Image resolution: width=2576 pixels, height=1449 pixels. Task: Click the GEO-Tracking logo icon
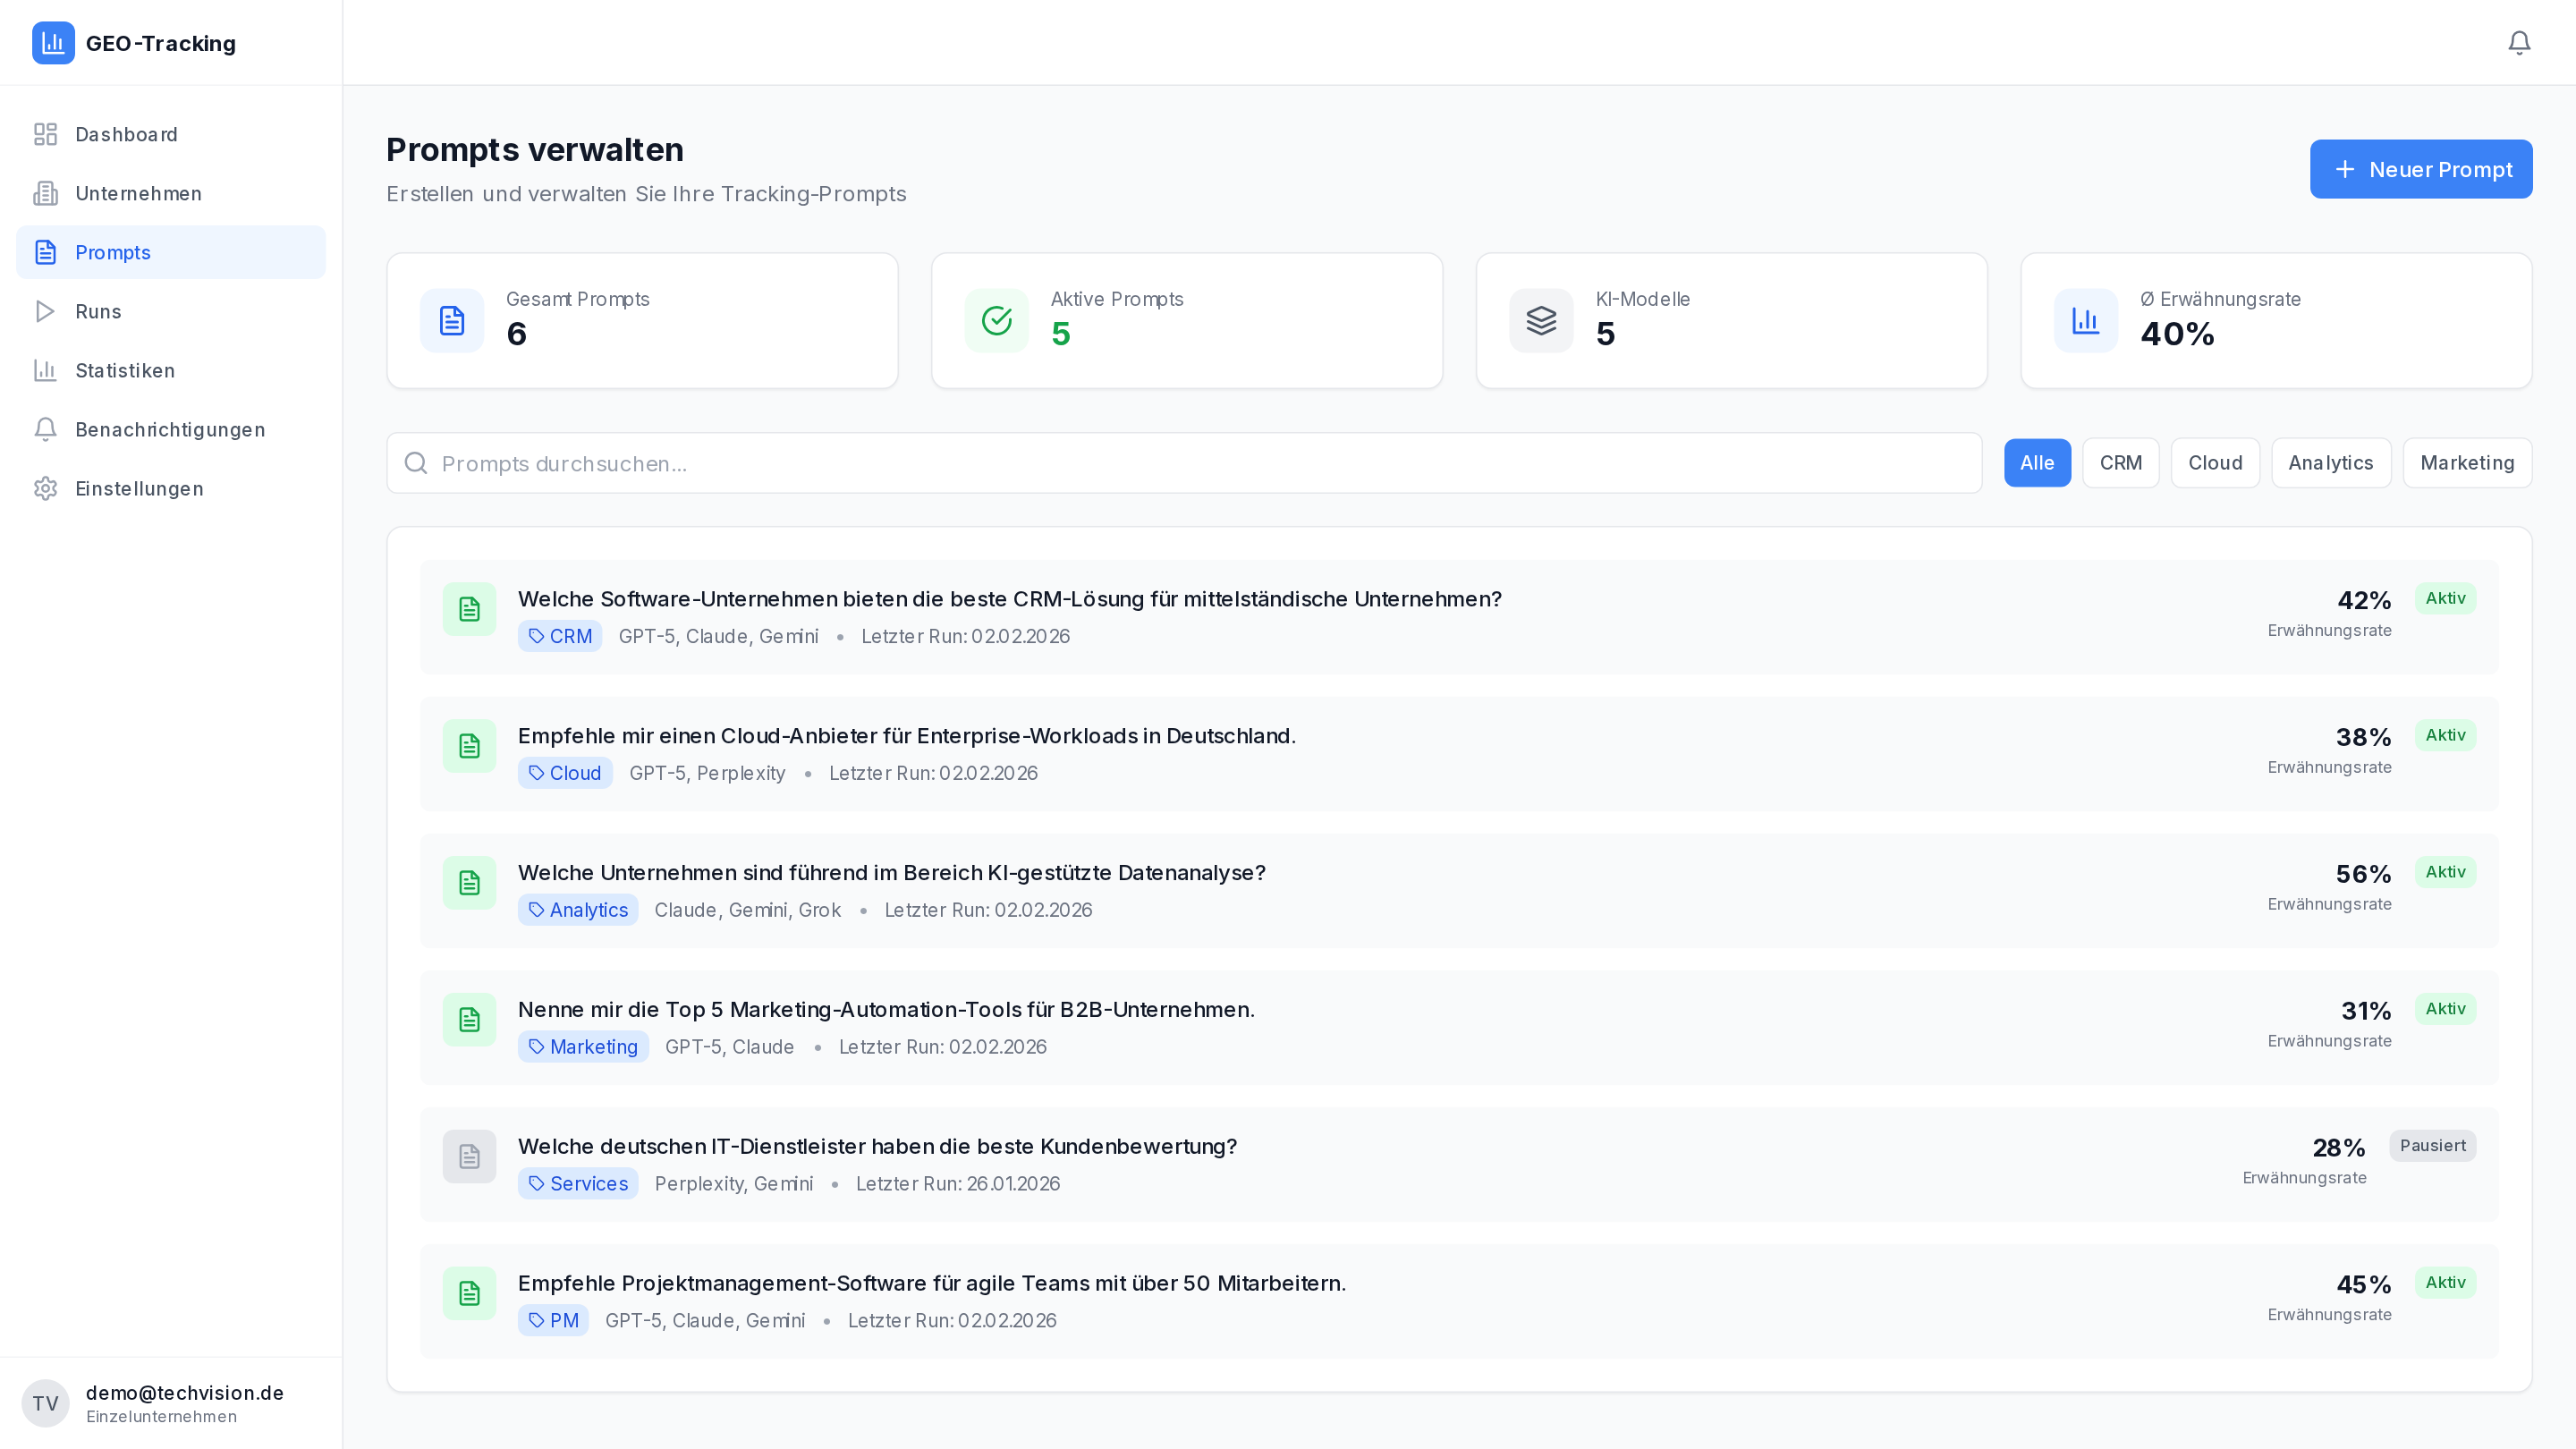pos(53,43)
